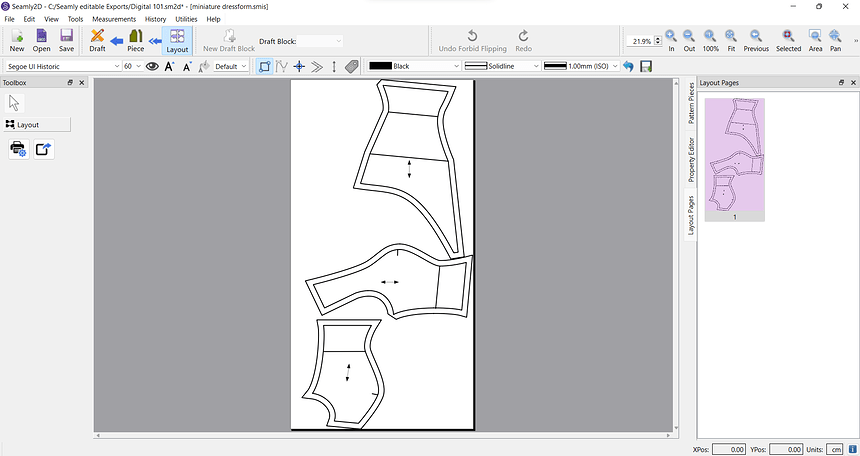860x456 pixels.
Task: Click the Layout button in Toolbox
Action: click(x=37, y=125)
